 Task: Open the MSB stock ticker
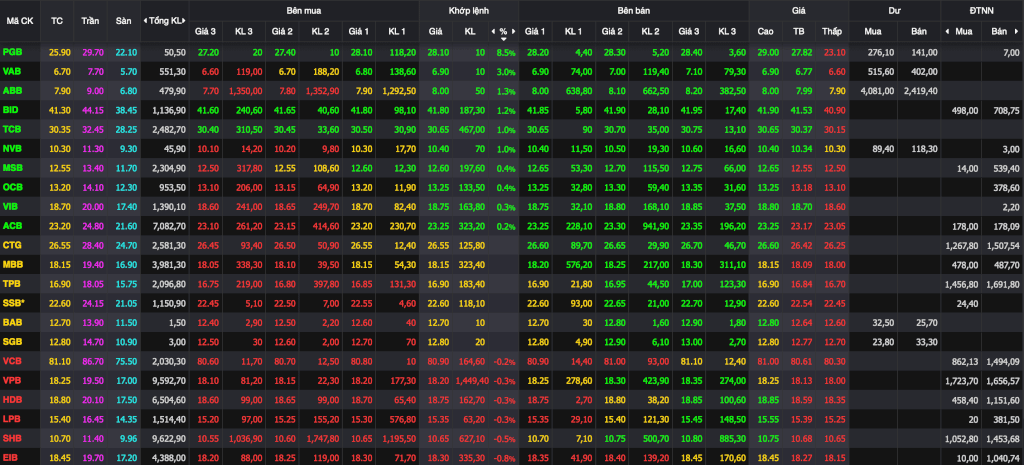pyautogui.click(x=12, y=168)
